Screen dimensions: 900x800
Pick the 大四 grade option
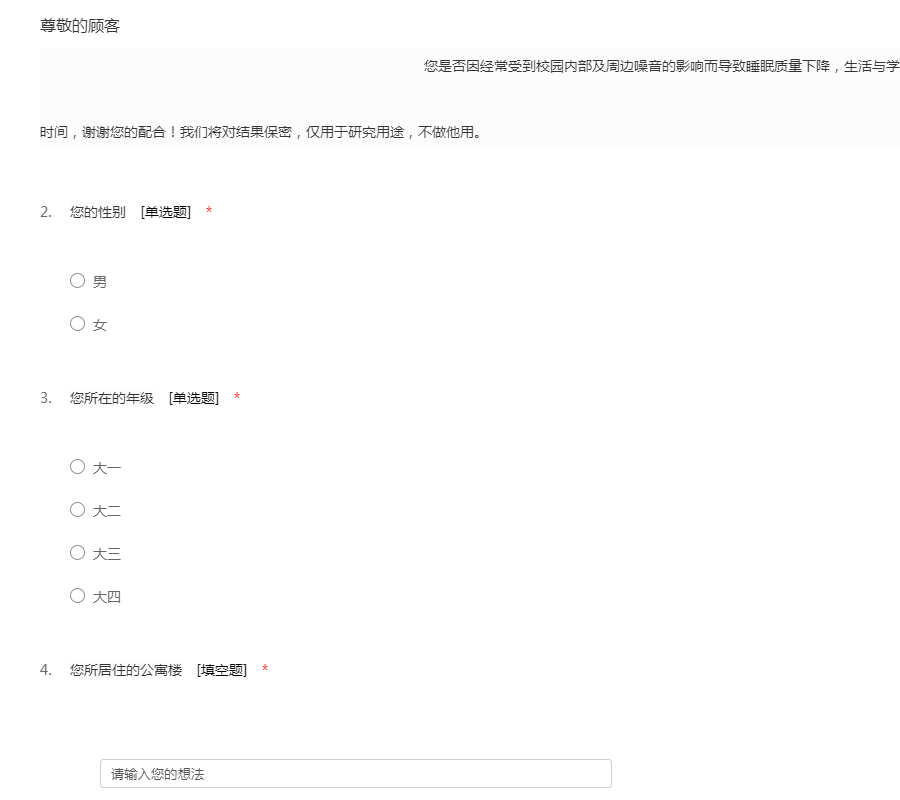tap(78, 596)
